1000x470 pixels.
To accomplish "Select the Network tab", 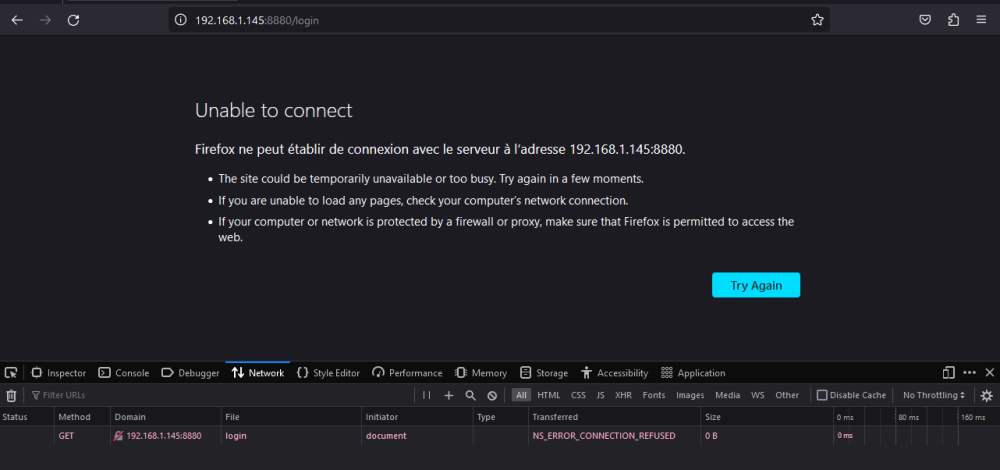I will (x=258, y=373).
